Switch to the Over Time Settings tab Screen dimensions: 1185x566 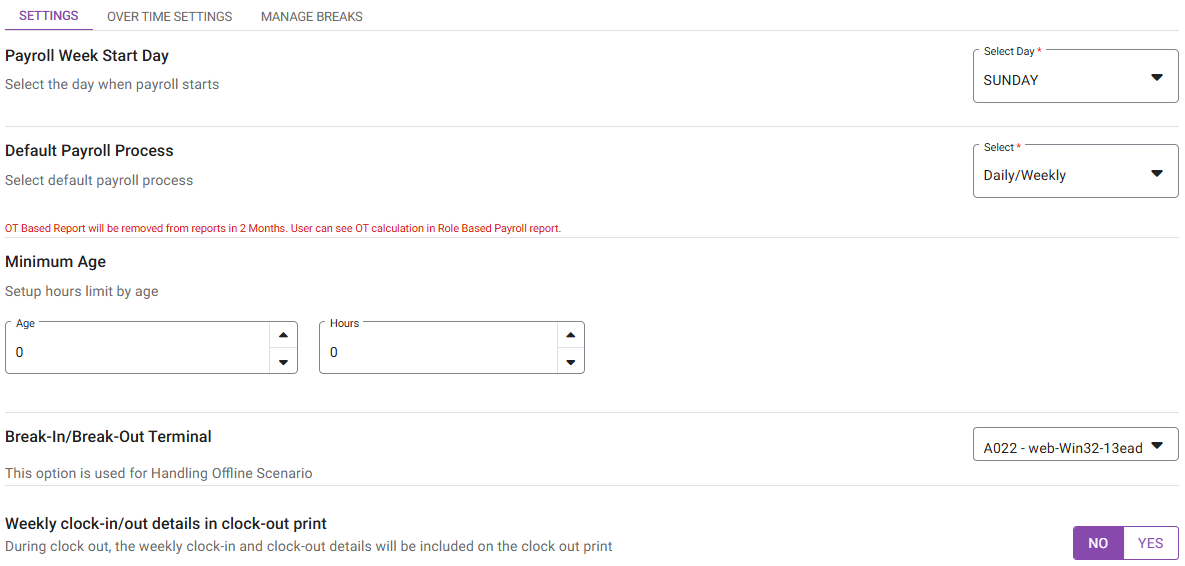(x=169, y=16)
